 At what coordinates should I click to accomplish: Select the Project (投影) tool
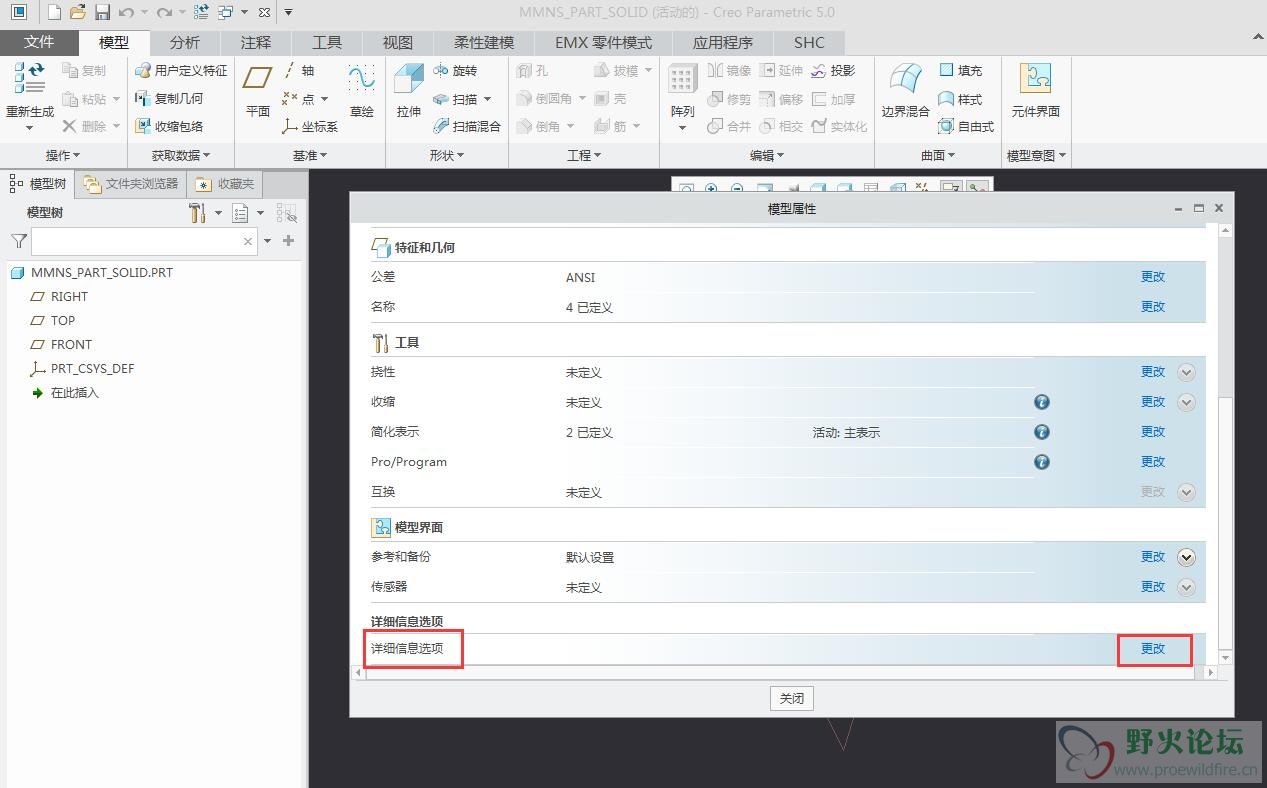833,71
